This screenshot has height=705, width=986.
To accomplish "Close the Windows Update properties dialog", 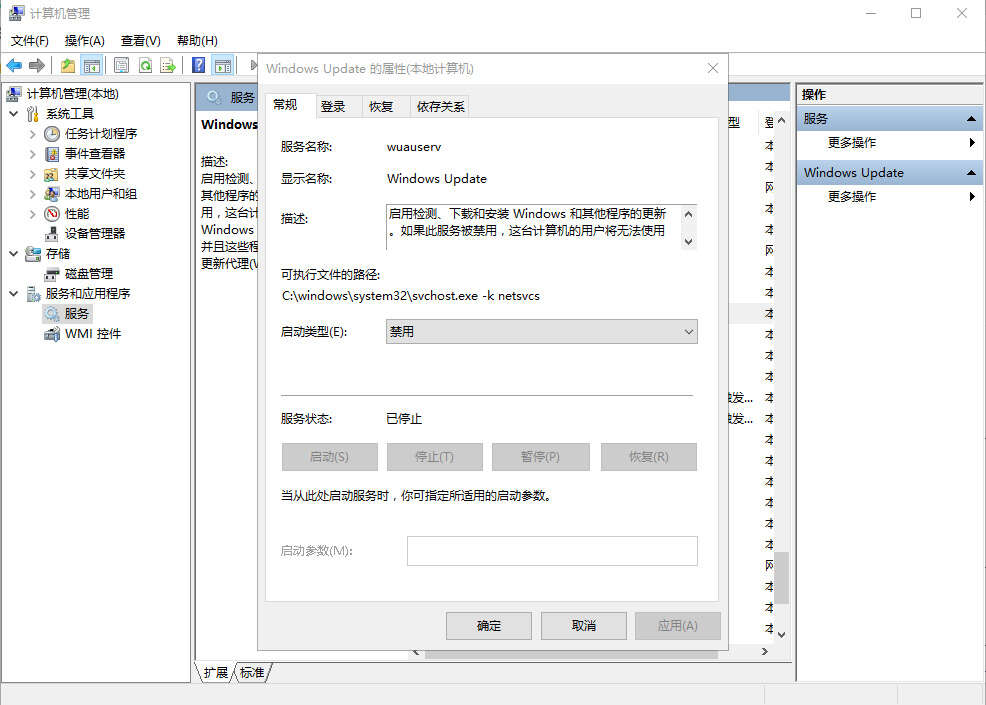I will click(712, 68).
